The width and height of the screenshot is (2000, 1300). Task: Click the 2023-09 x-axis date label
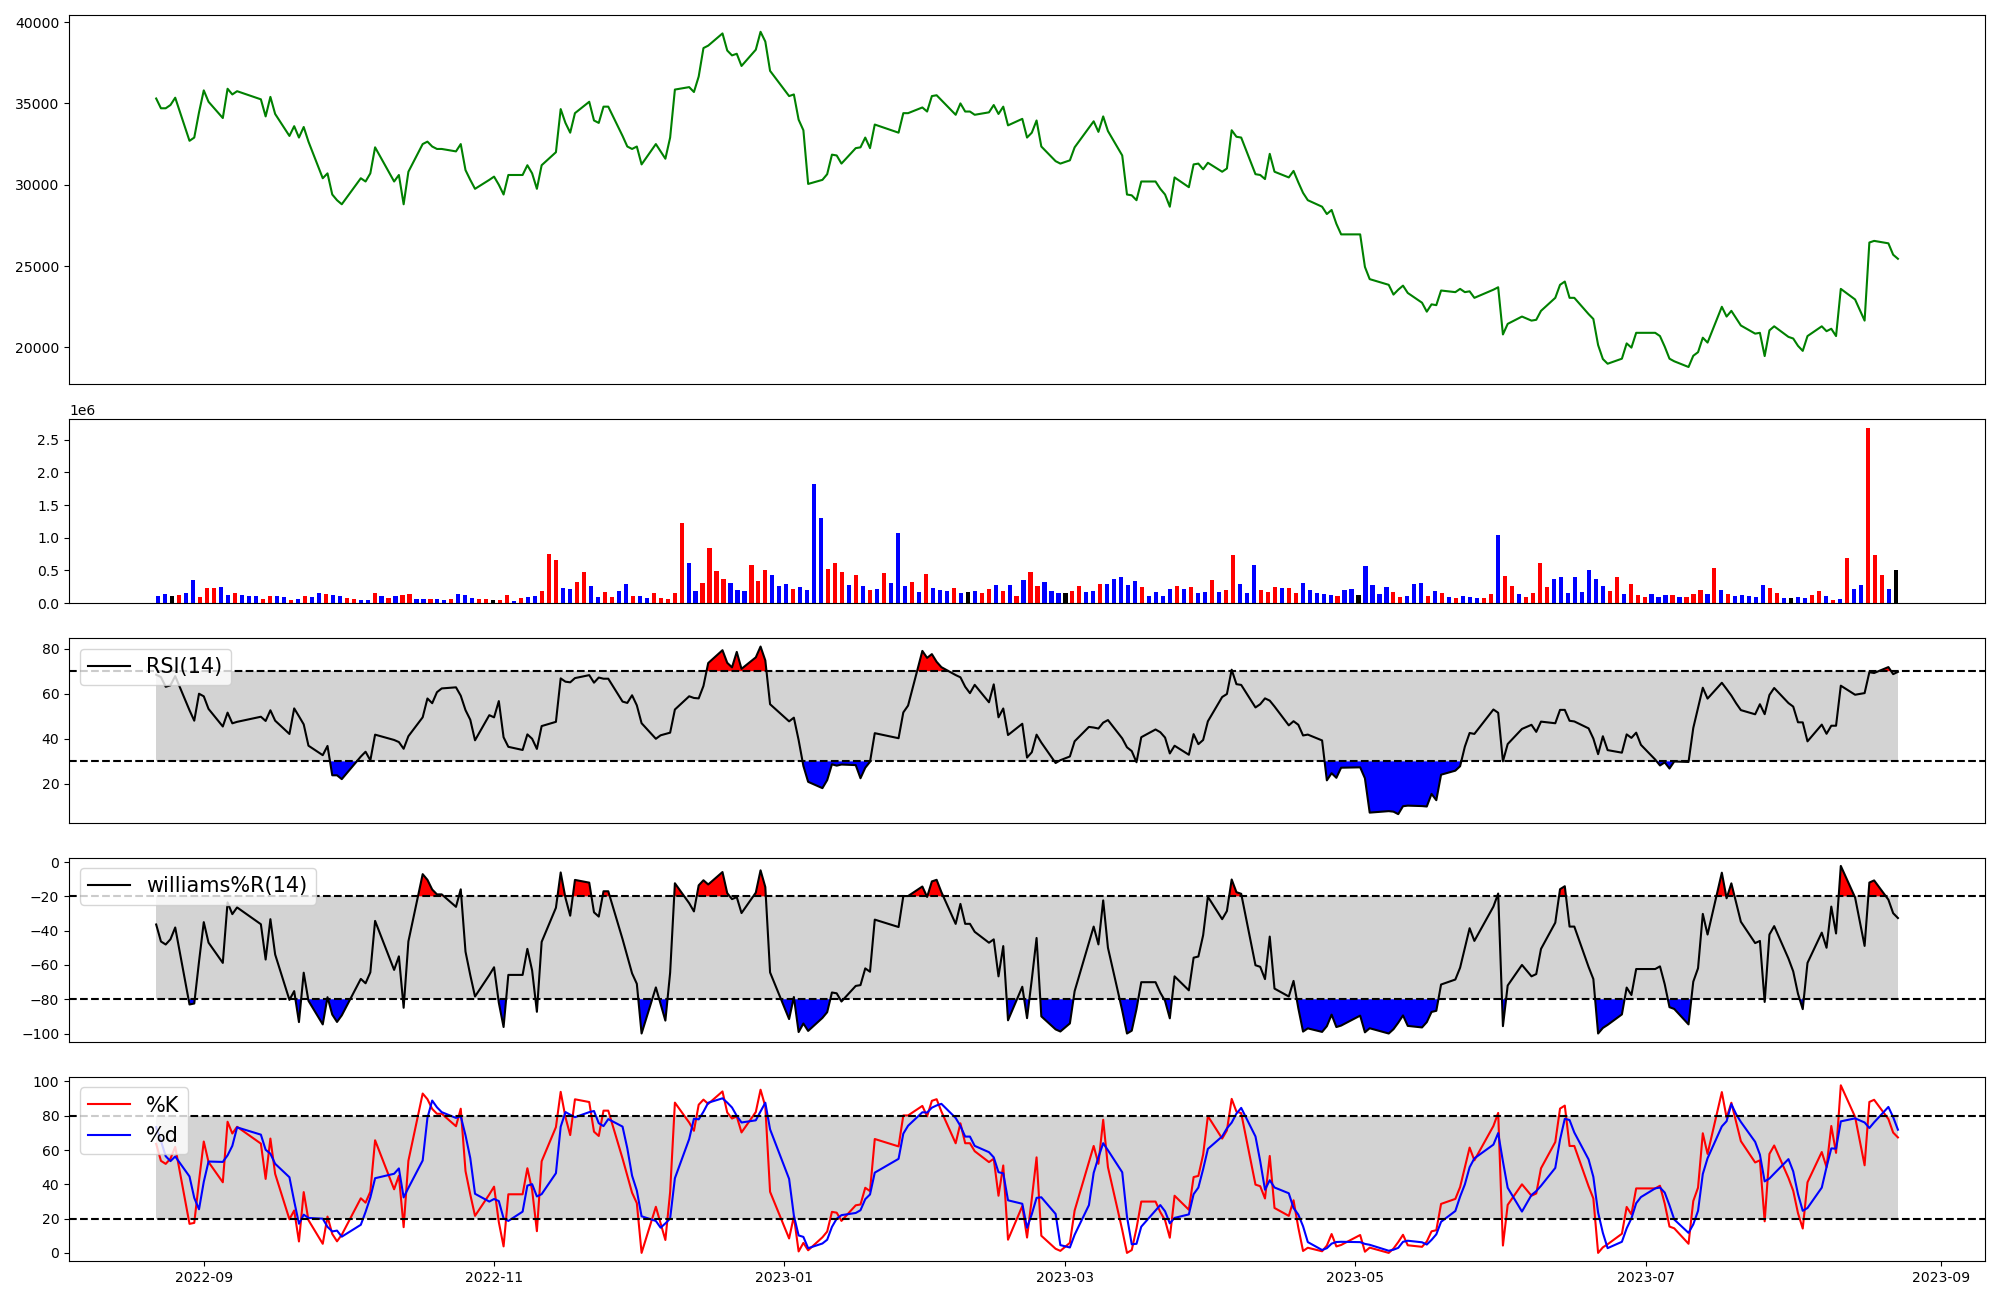tap(1941, 1277)
